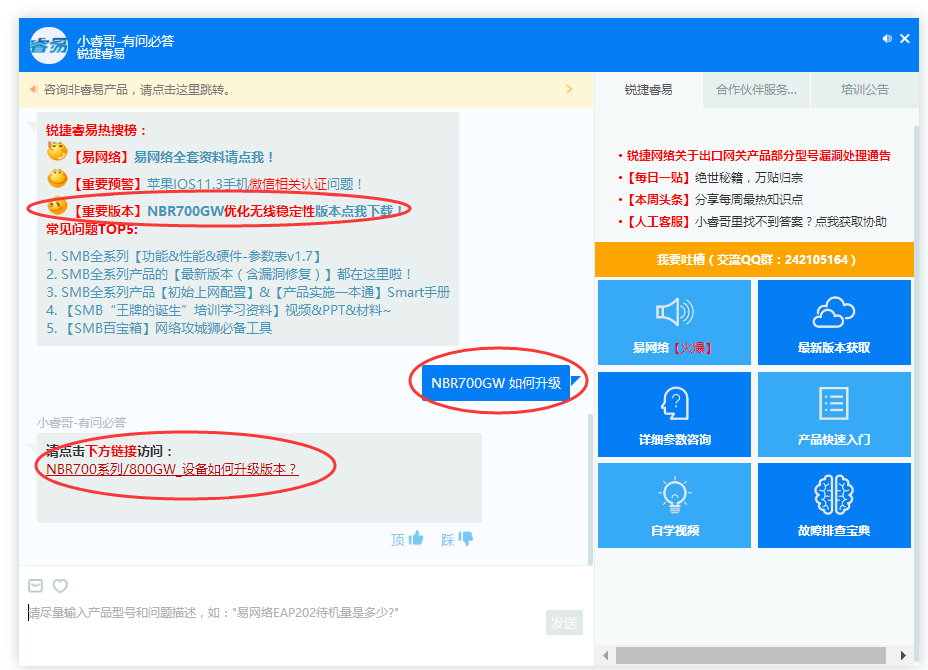Open 最新版本获取 cloud tile

[x=834, y=323]
